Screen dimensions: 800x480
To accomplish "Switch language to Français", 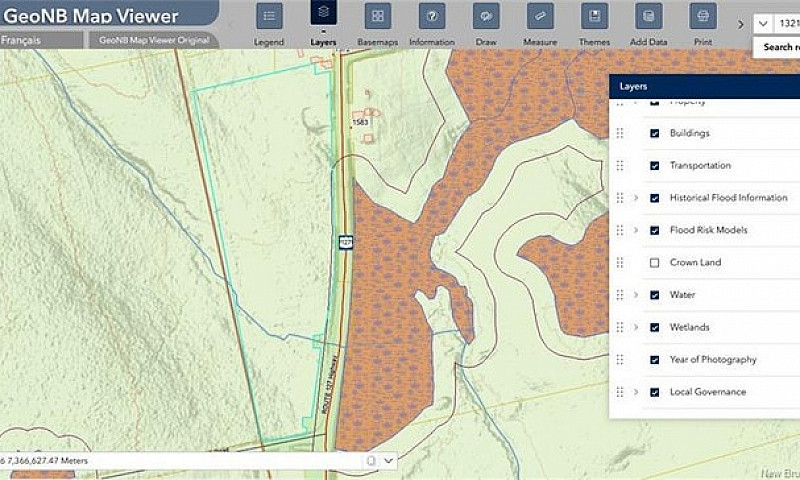I will (21, 40).
